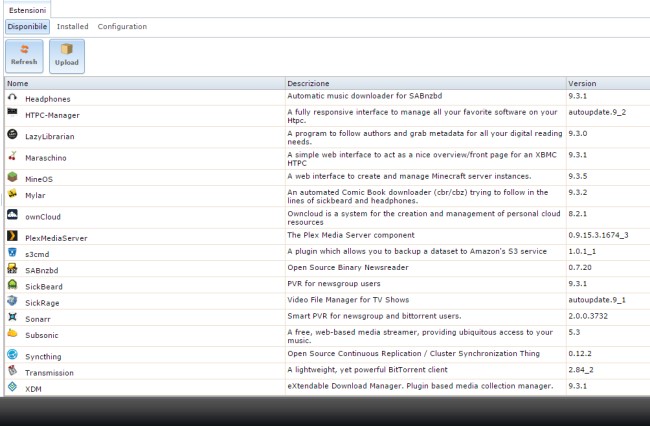
Task: Click 'The Plex Media Server component' description
Action: tap(351, 235)
